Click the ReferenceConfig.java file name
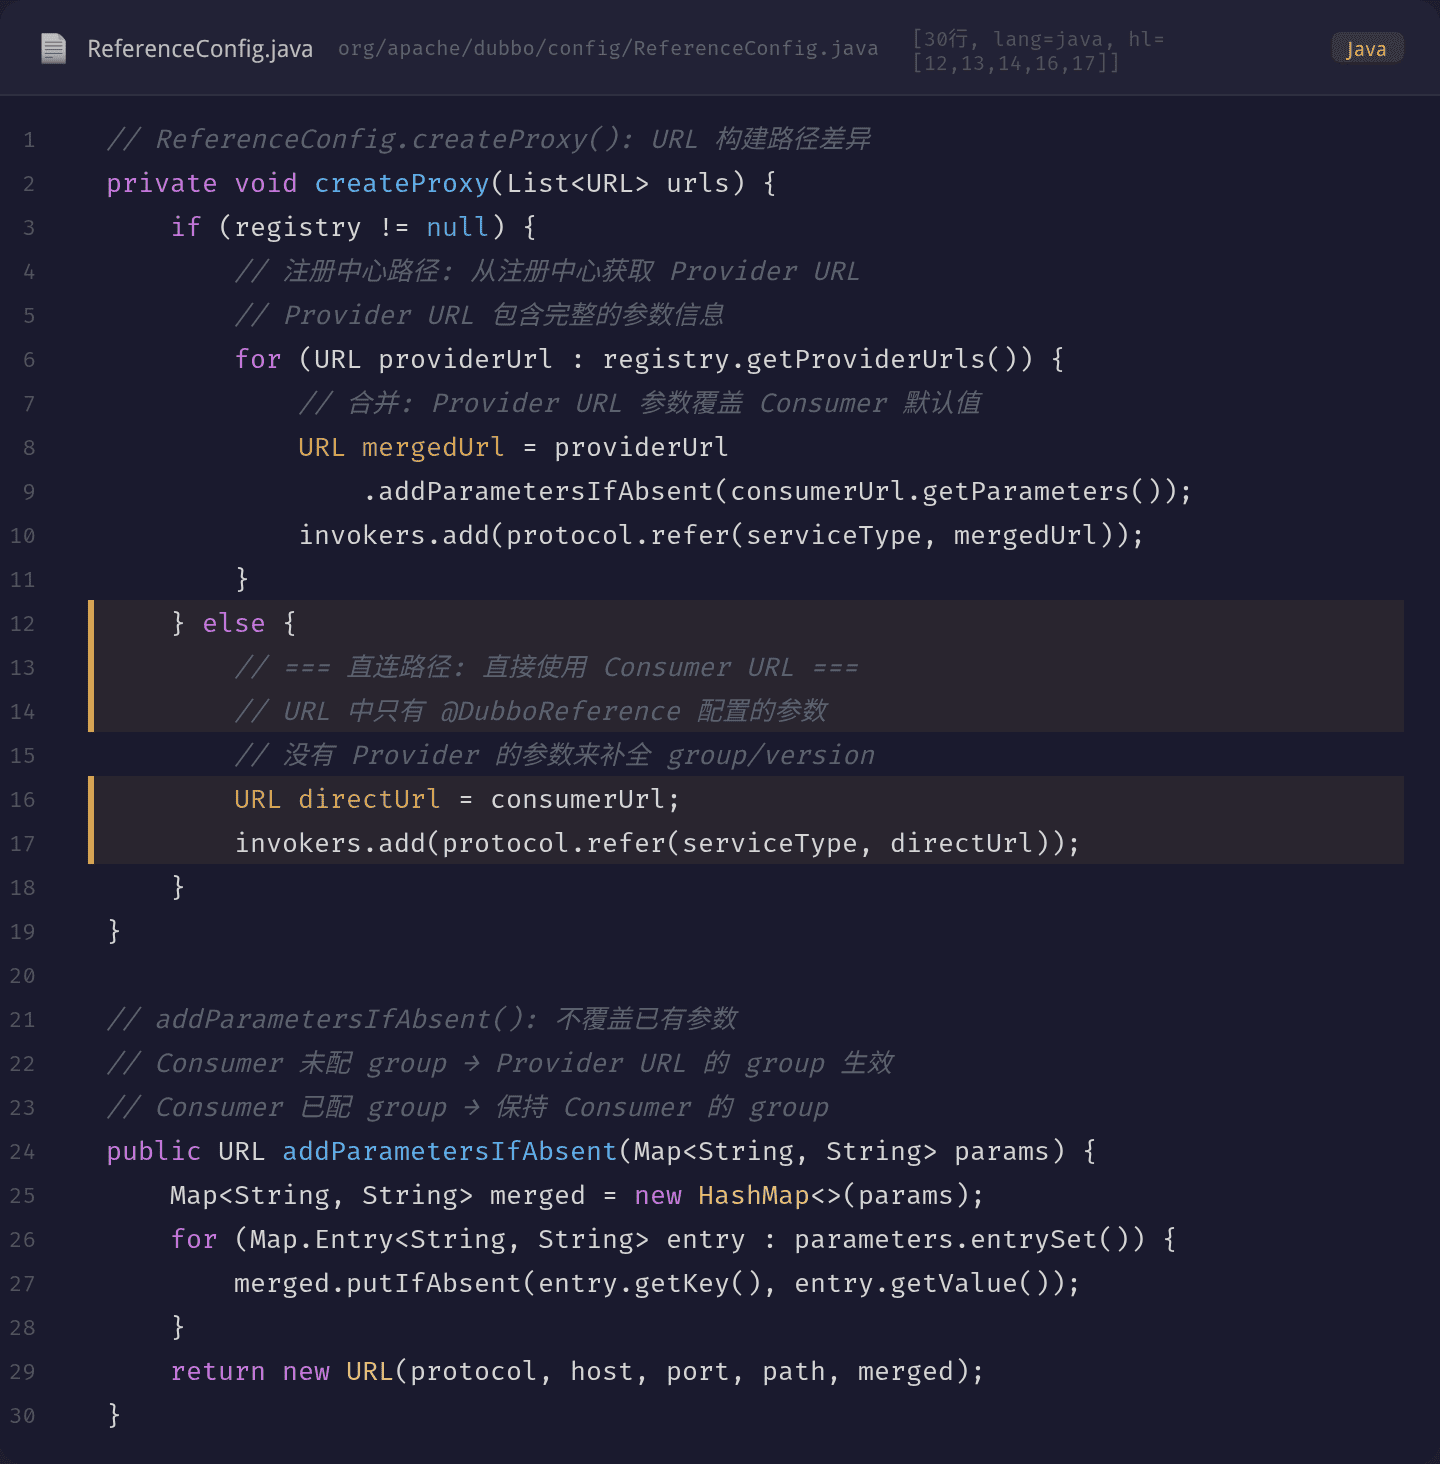 [x=200, y=49]
